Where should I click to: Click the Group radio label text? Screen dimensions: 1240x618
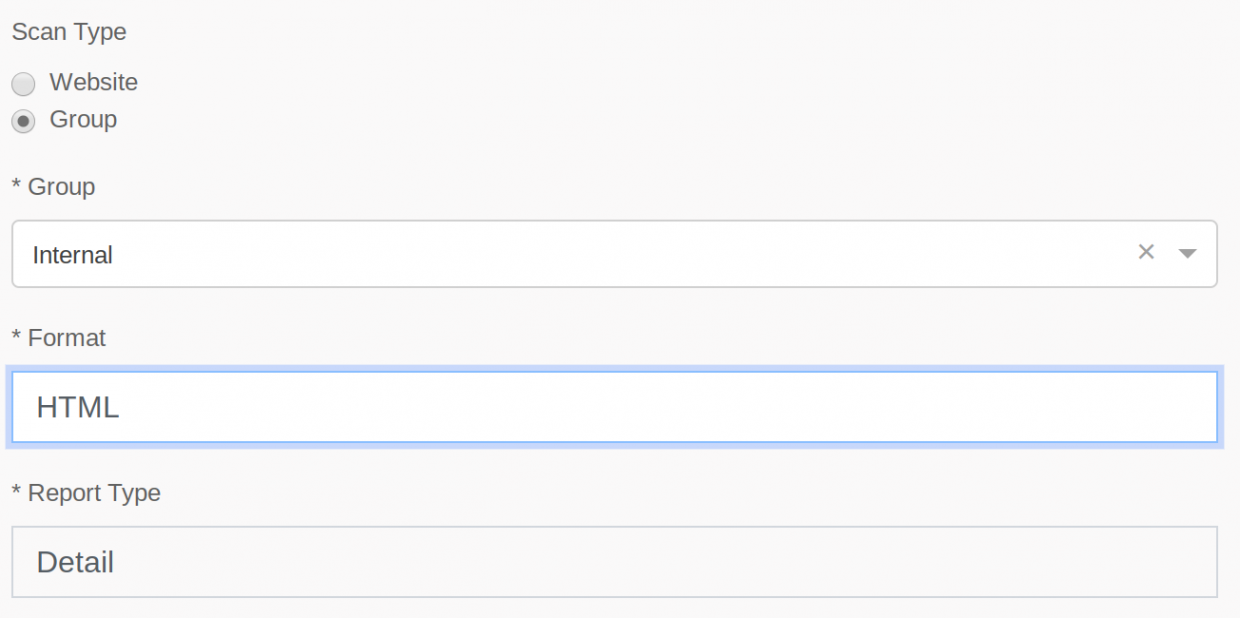point(83,120)
